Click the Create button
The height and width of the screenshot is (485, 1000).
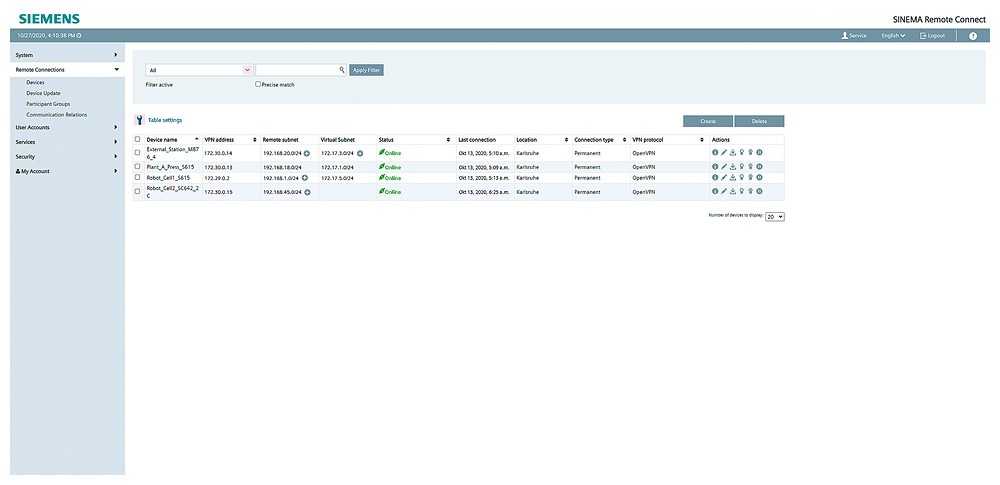pos(707,120)
